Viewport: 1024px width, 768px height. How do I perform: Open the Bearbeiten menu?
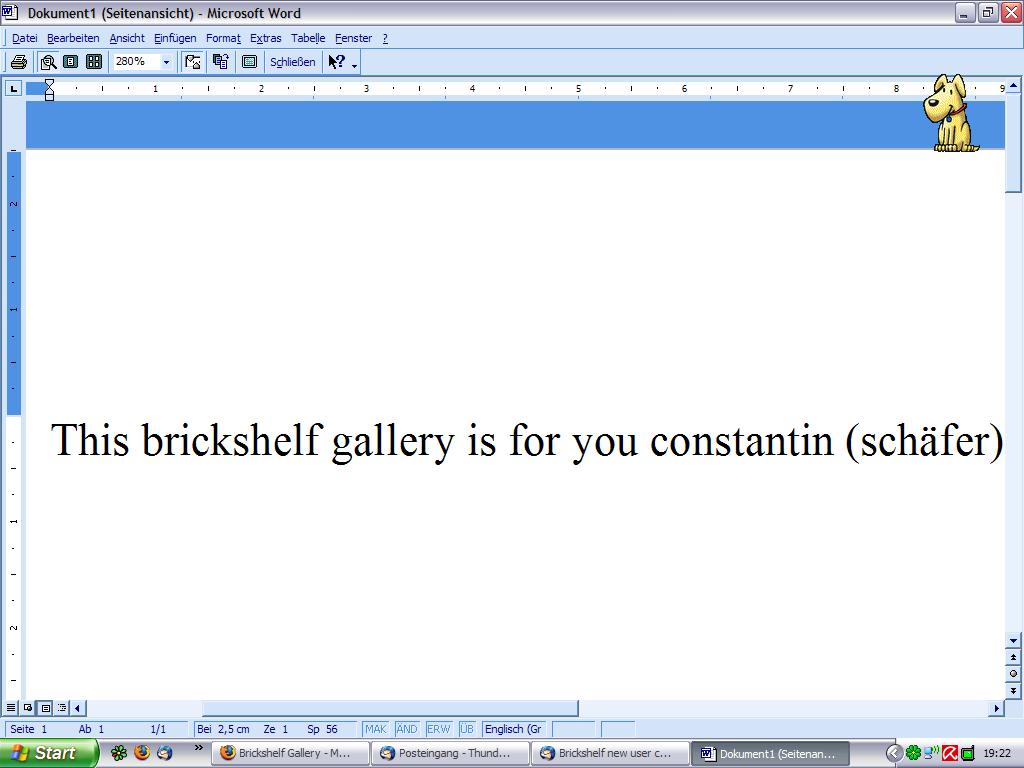pos(73,38)
